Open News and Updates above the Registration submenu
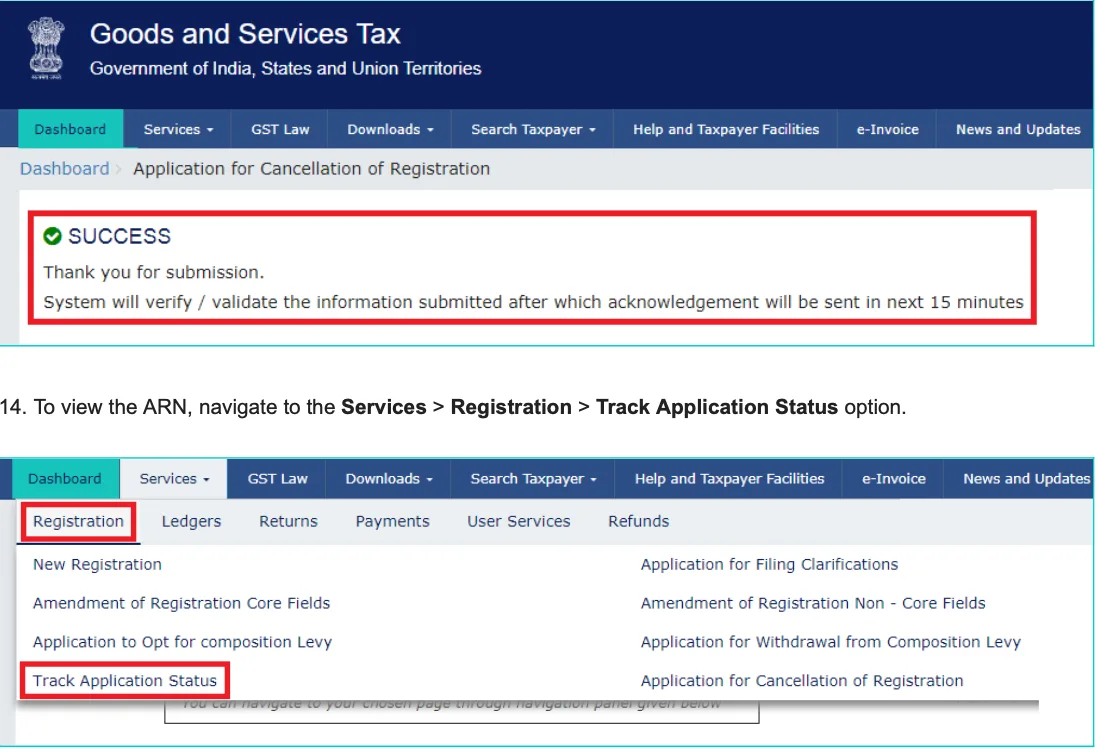1100x752 pixels. point(1026,478)
